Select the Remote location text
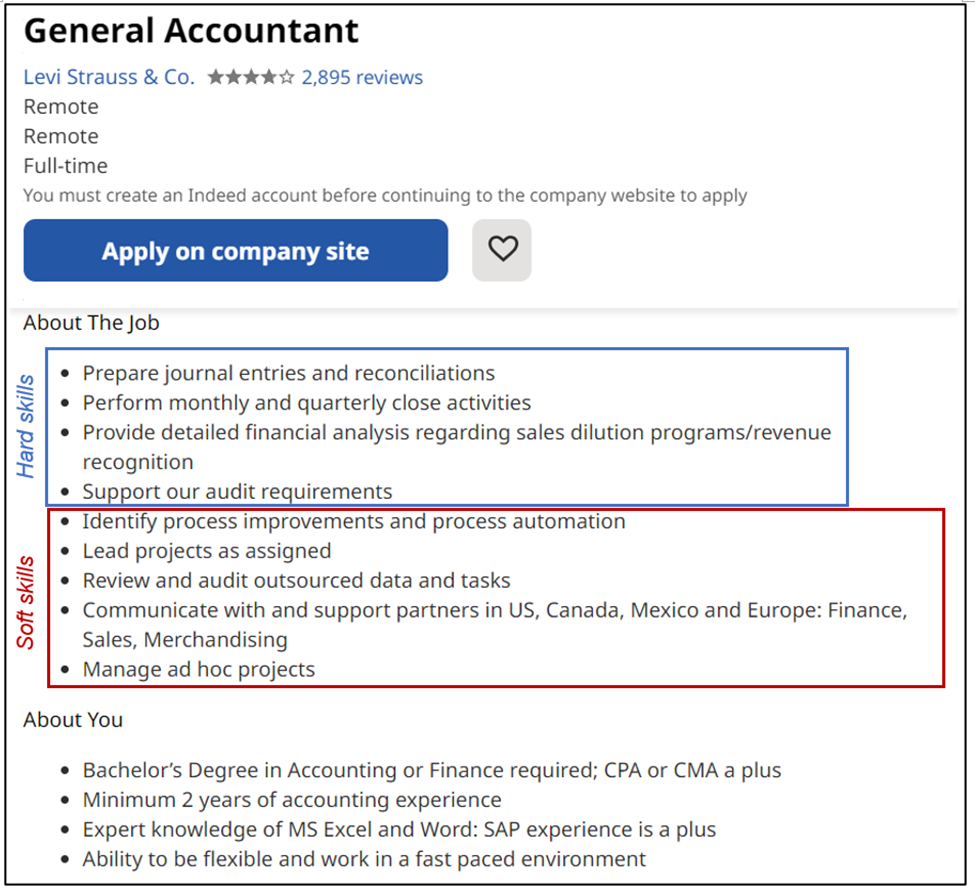The height and width of the screenshot is (895, 975). click(x=60, y=106)
